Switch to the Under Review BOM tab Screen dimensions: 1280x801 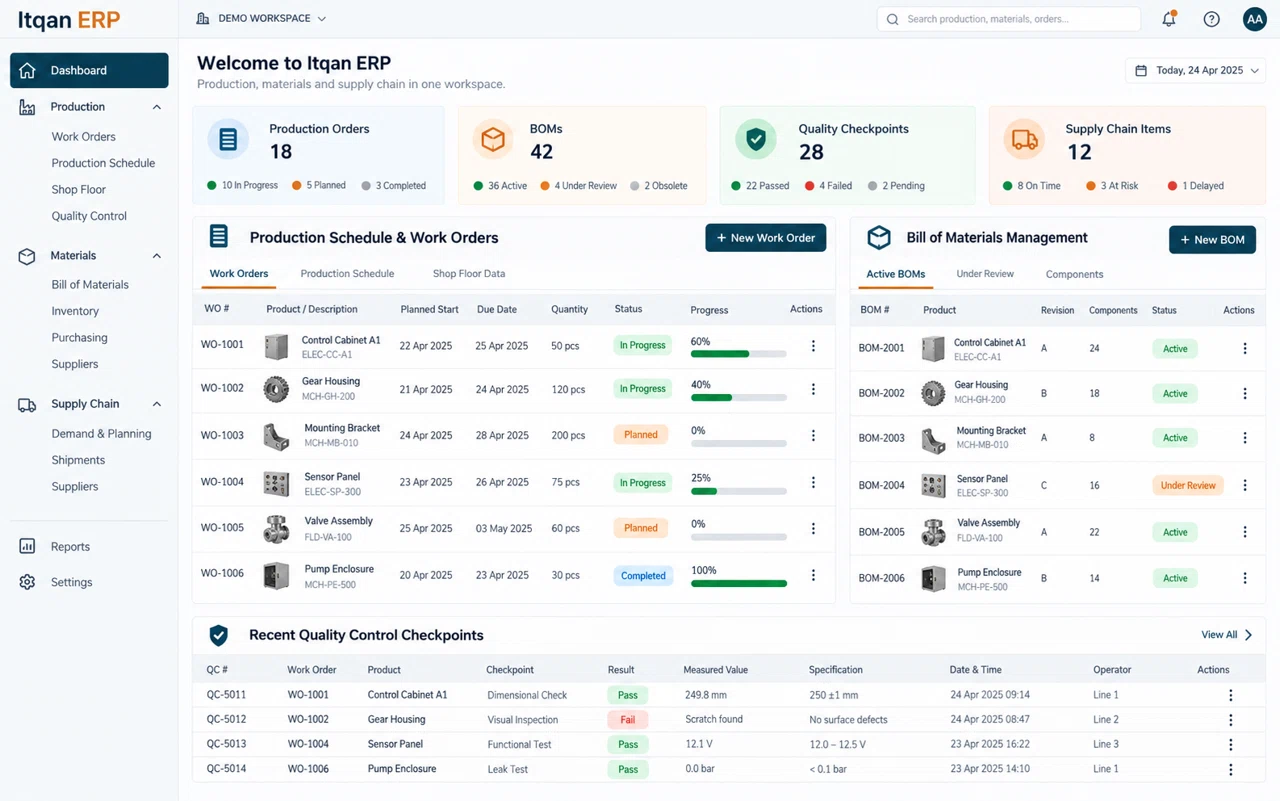click(x=985, y=274)
